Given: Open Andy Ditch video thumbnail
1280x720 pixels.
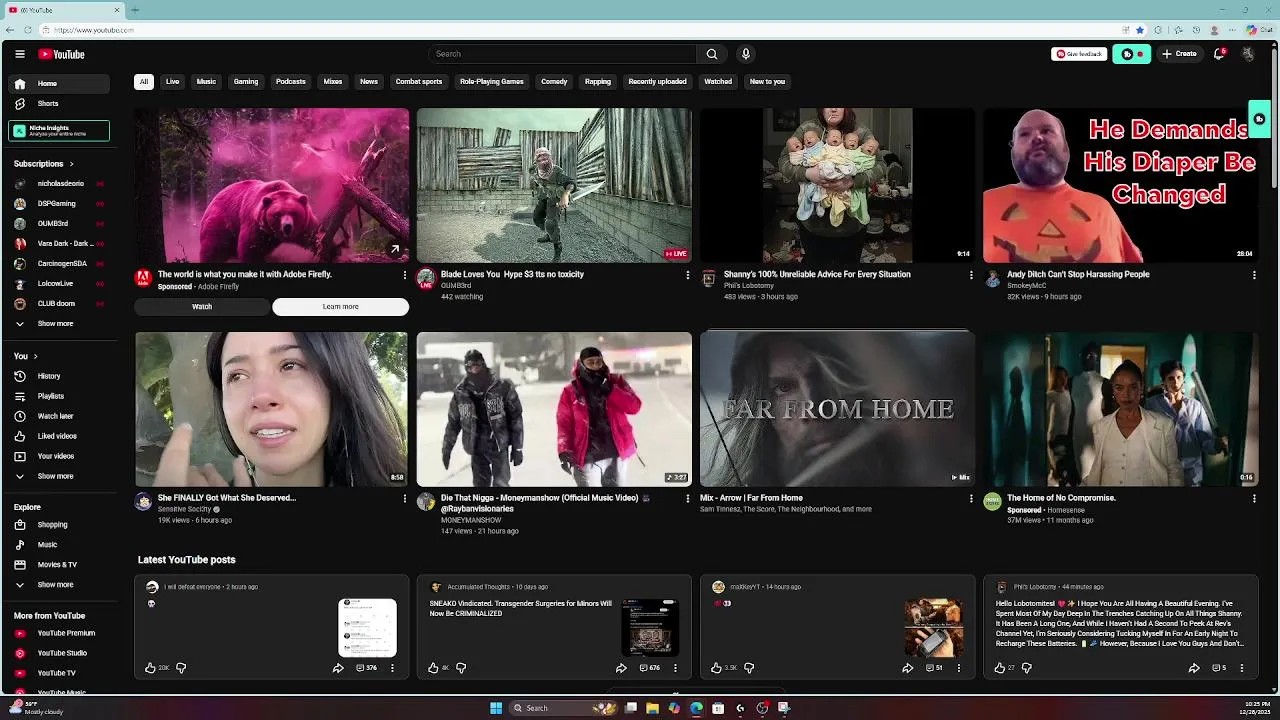Looking at the screenshot, I should (1121, 185).
